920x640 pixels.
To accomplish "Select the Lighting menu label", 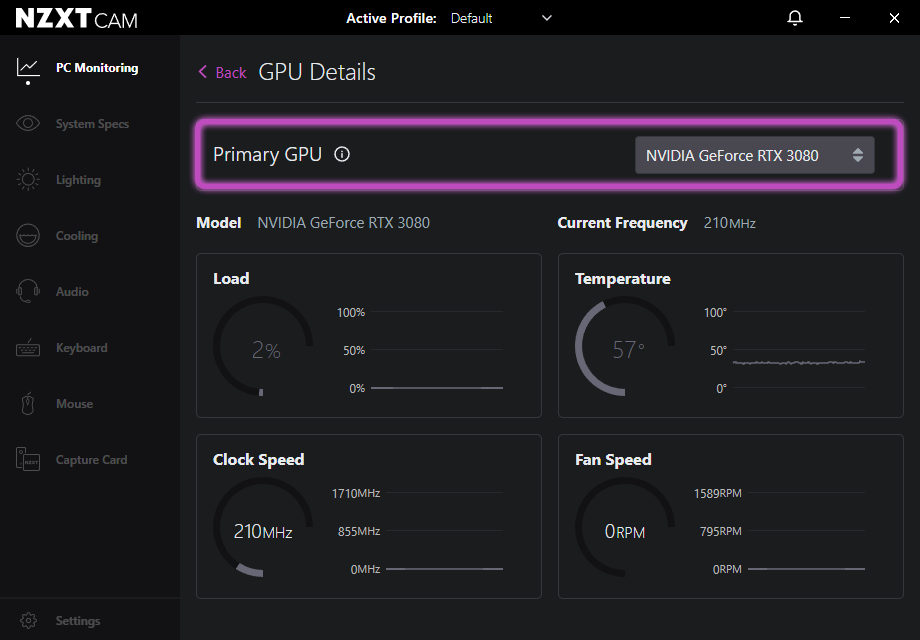I will pos(78,180).
